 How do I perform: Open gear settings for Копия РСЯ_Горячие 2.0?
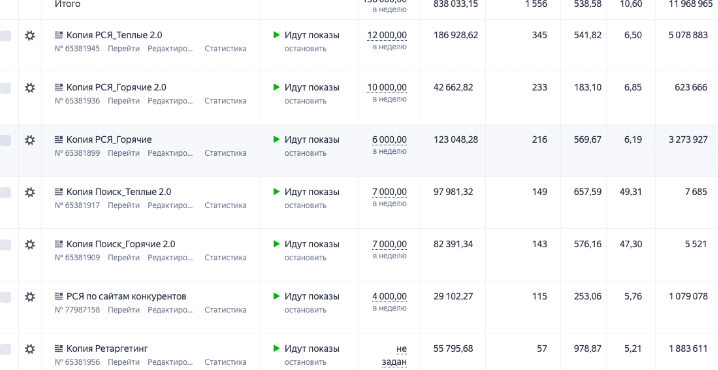[30, 87]
